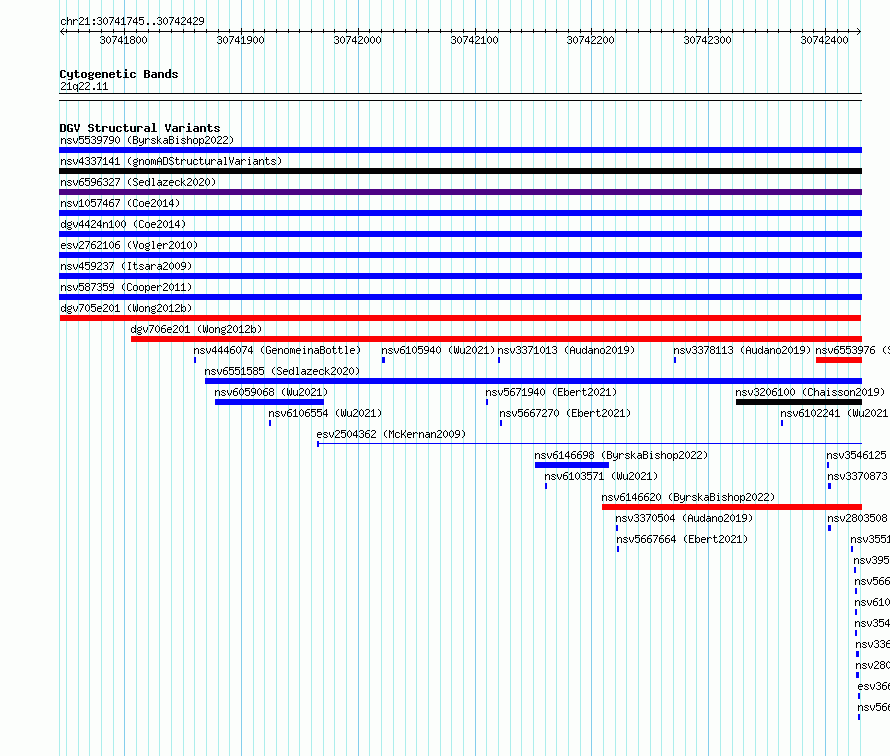Click nsv3546125 variant label

857,455
